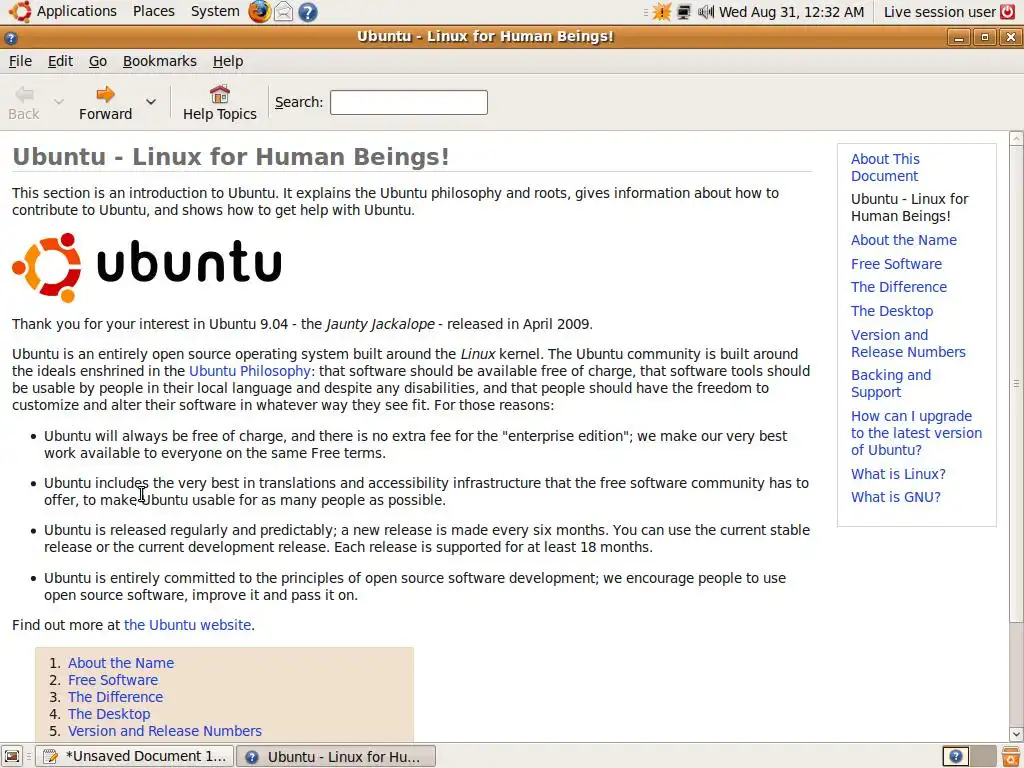Expand the Back history dropdown arrow

click(59, 102)
